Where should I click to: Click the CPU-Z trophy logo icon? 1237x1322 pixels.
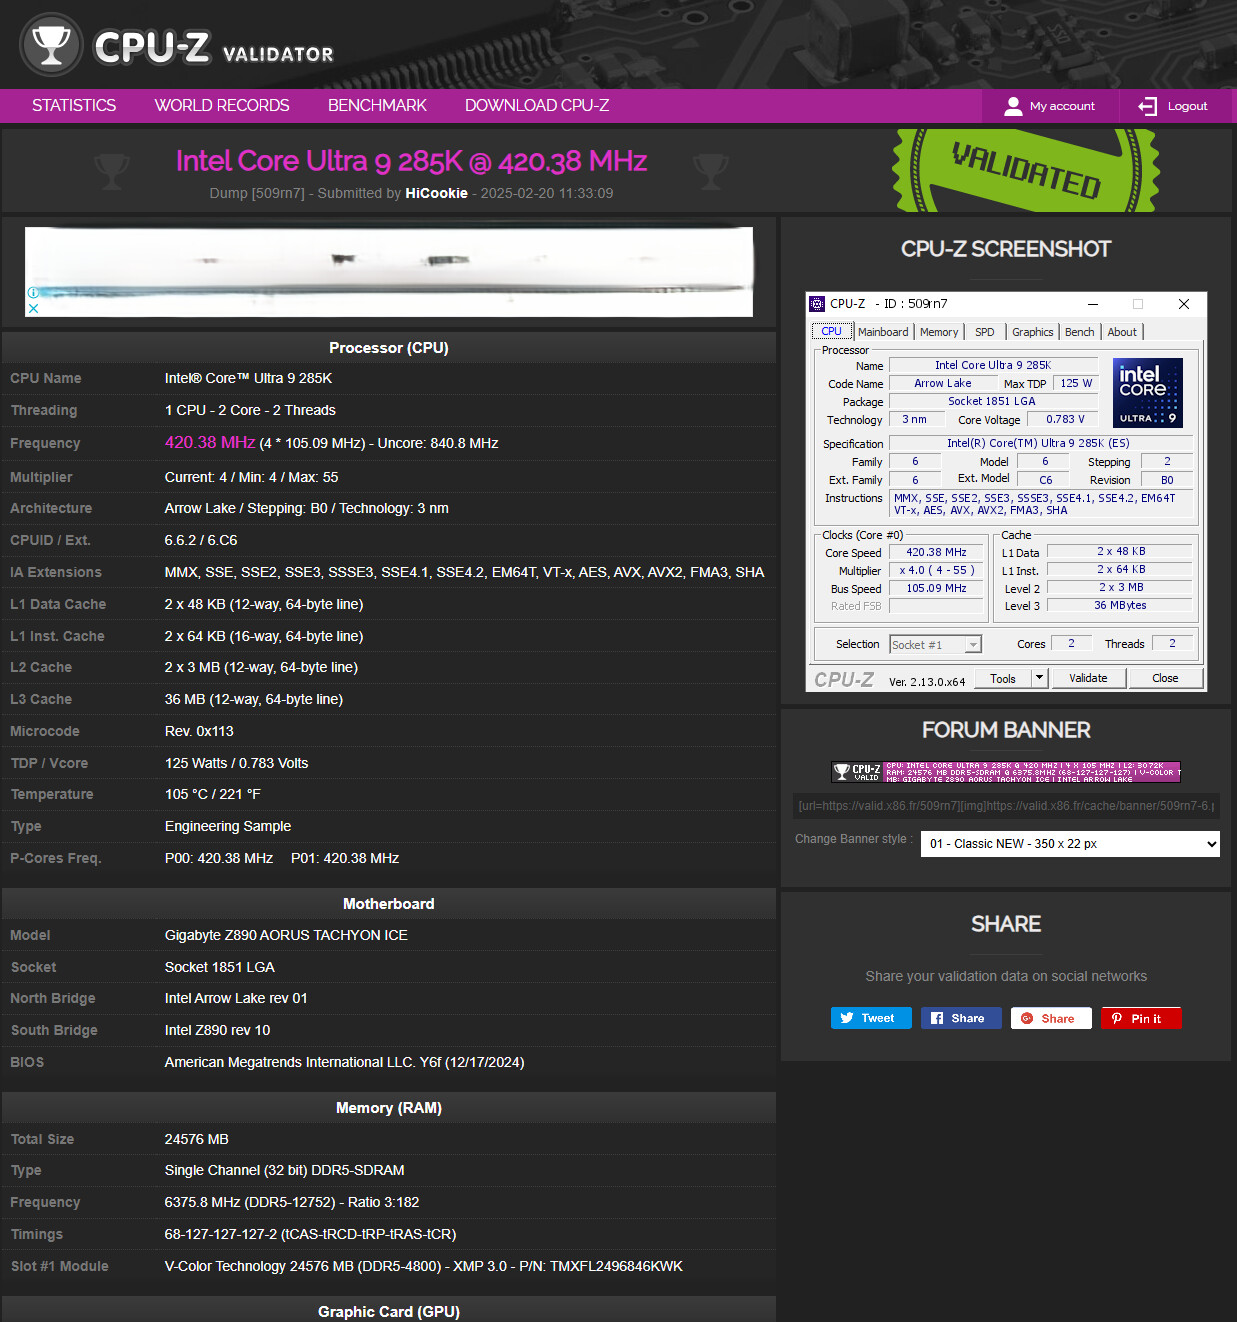click(51, 44)
